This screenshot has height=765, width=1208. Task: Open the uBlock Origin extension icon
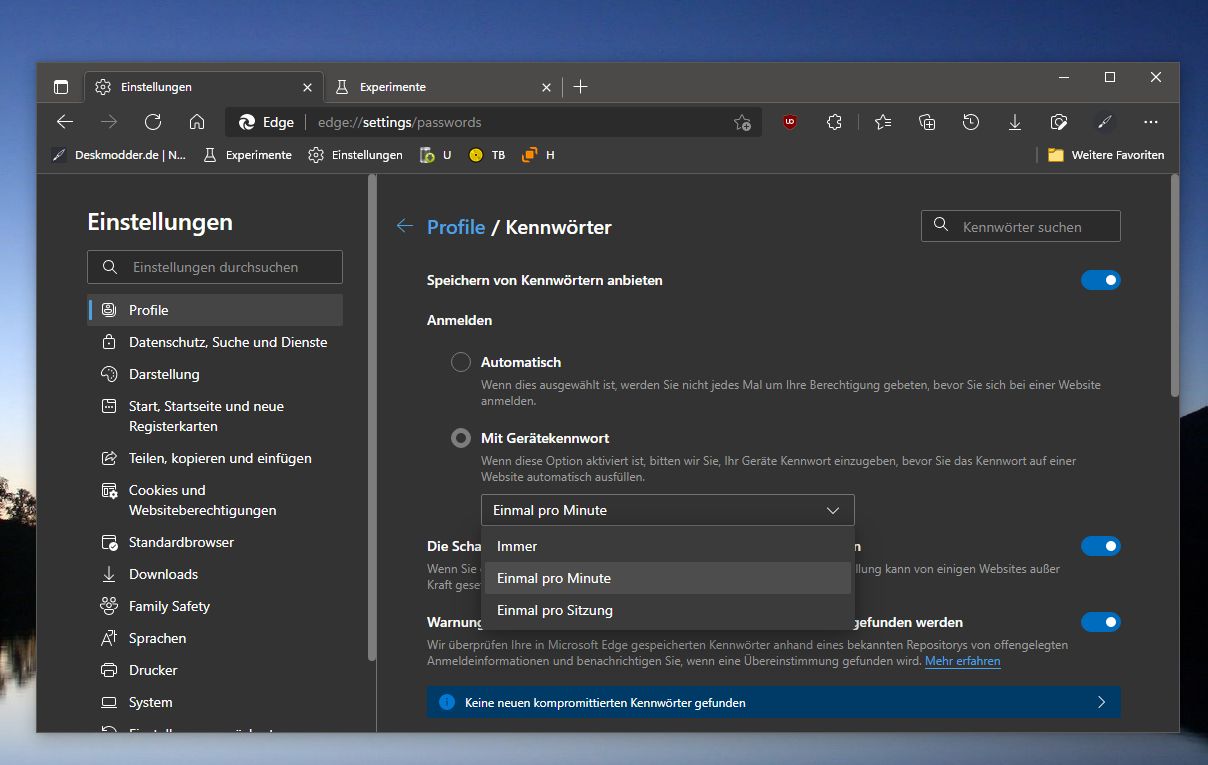tap(790, 122)
